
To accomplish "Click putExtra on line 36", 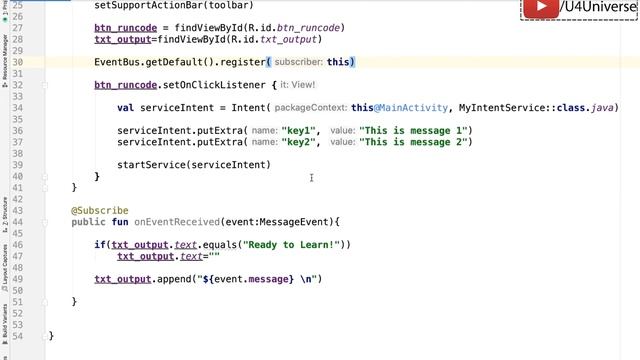I will point(220,131).
